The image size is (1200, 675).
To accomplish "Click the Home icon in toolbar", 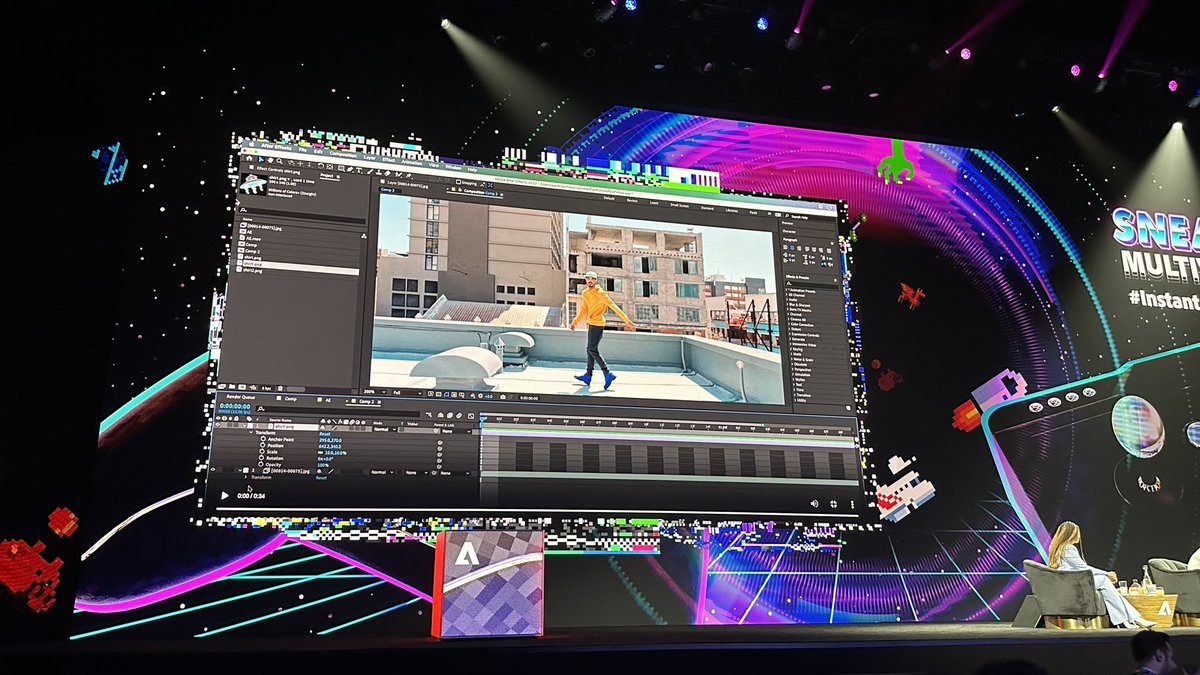I will [249, 158].
